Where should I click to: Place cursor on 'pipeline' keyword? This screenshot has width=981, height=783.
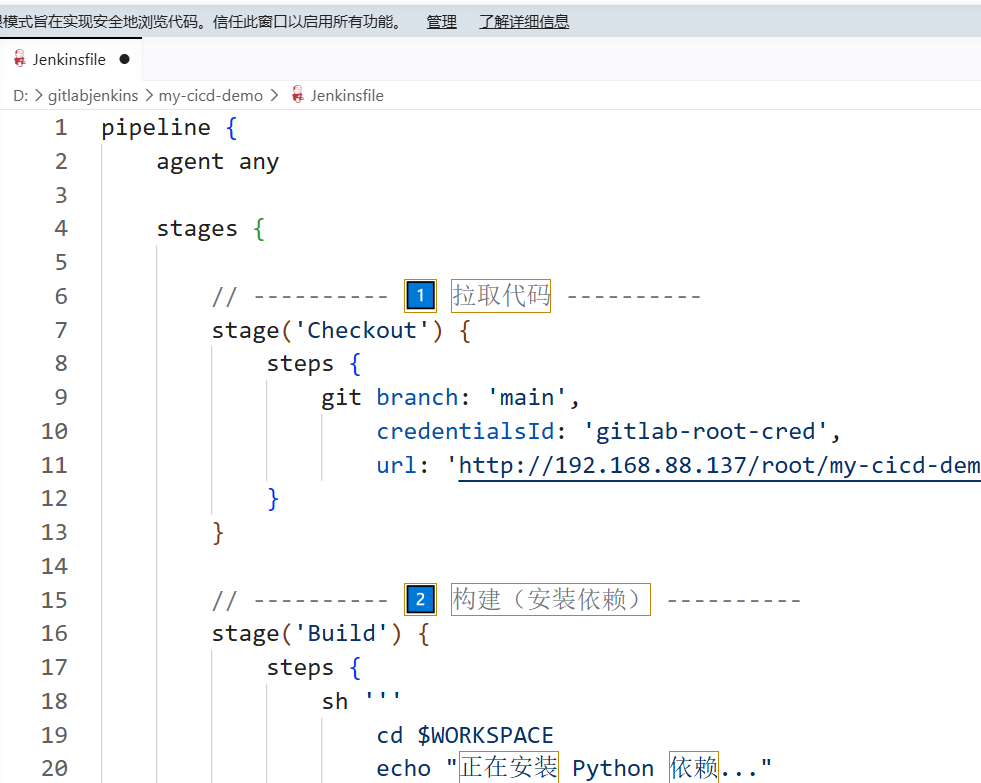tap(156, 128)
